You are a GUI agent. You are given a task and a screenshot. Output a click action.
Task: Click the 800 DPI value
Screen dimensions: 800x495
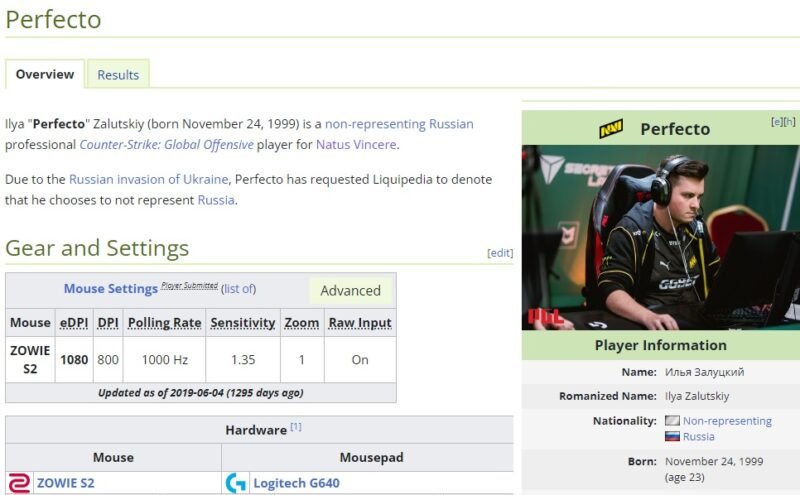point(108,360)
